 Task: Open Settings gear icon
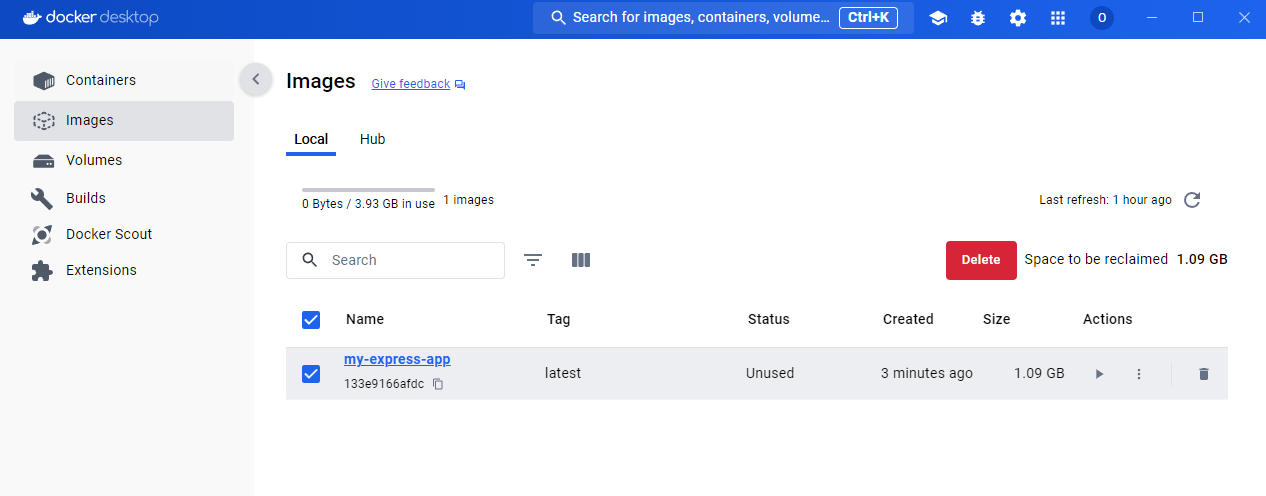coord(1018,18)
